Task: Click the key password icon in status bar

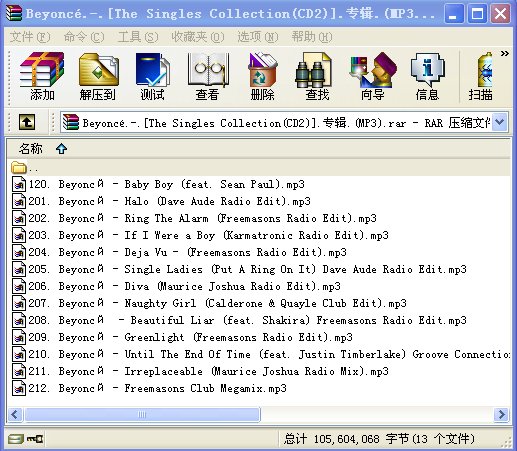Action: pyautogui.click(x=35, y=439)
